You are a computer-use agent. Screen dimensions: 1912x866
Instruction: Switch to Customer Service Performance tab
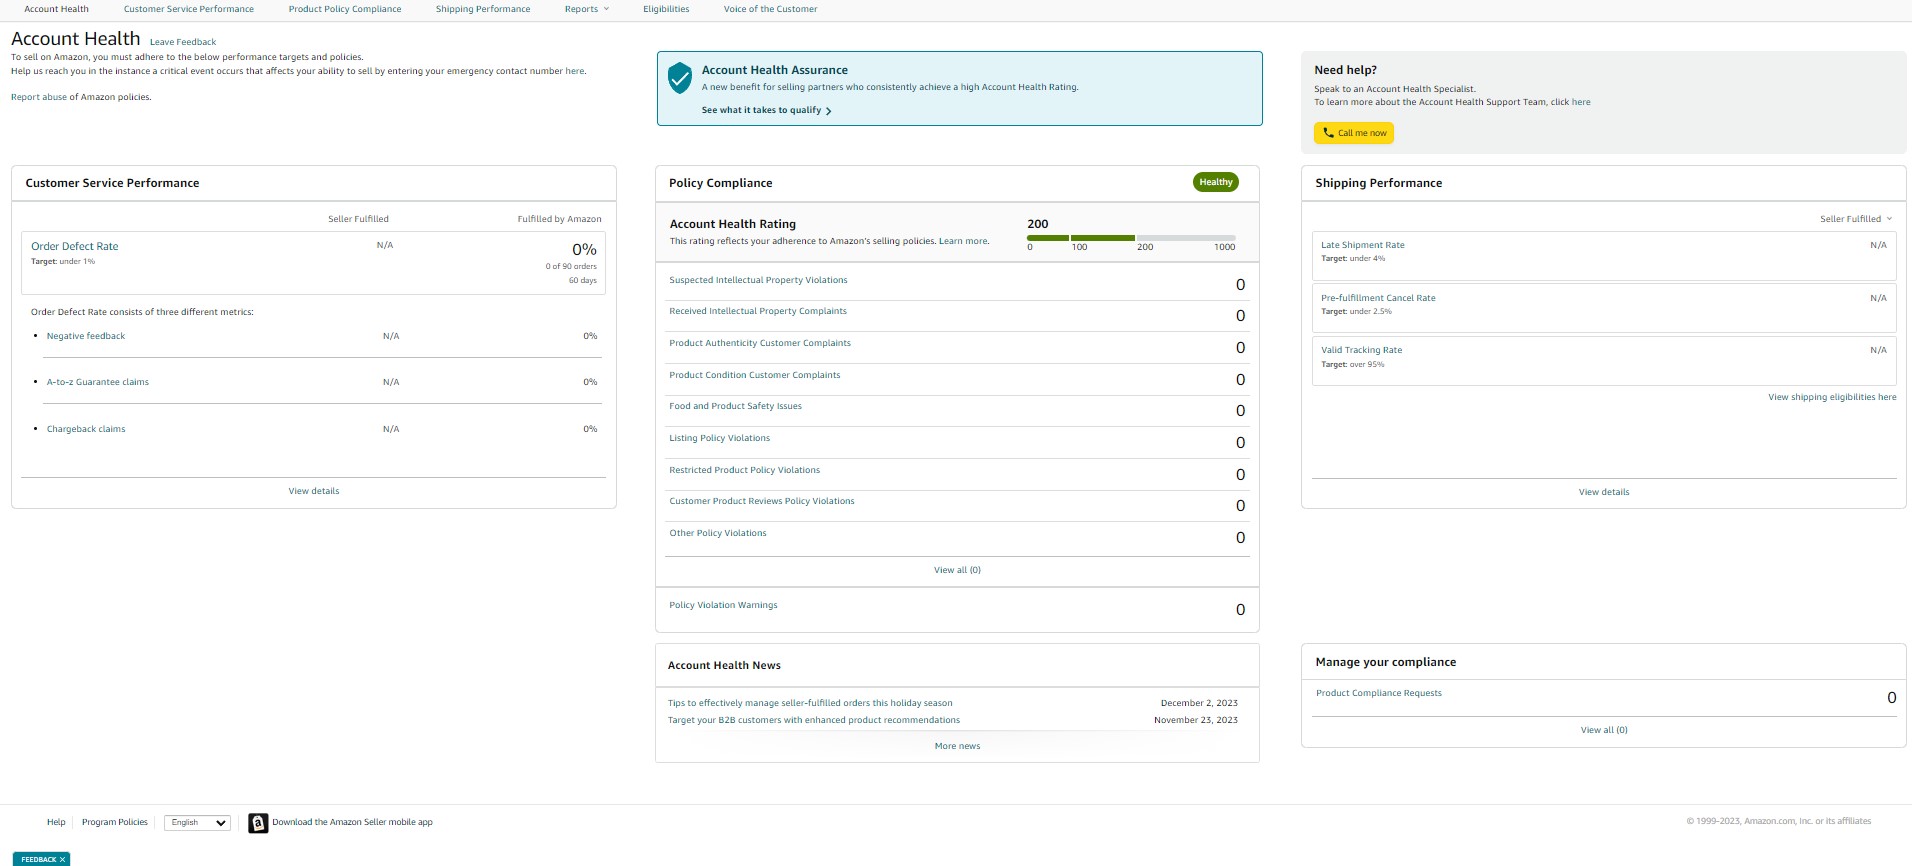pos(189,9)
